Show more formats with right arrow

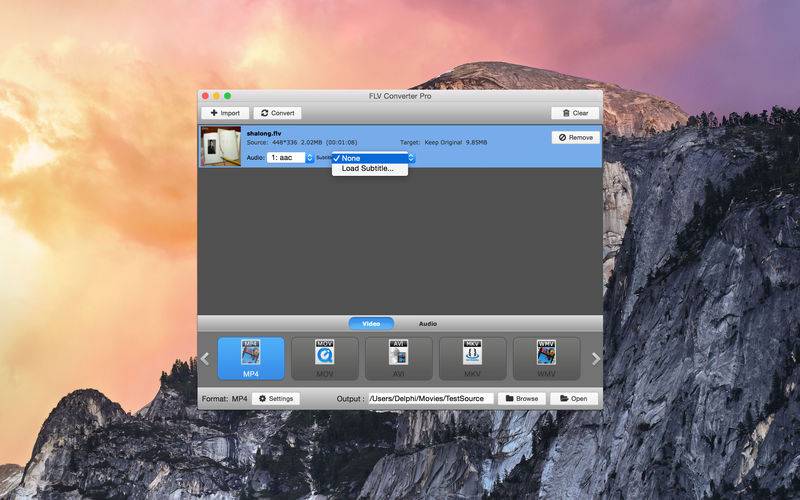[595, 359]
